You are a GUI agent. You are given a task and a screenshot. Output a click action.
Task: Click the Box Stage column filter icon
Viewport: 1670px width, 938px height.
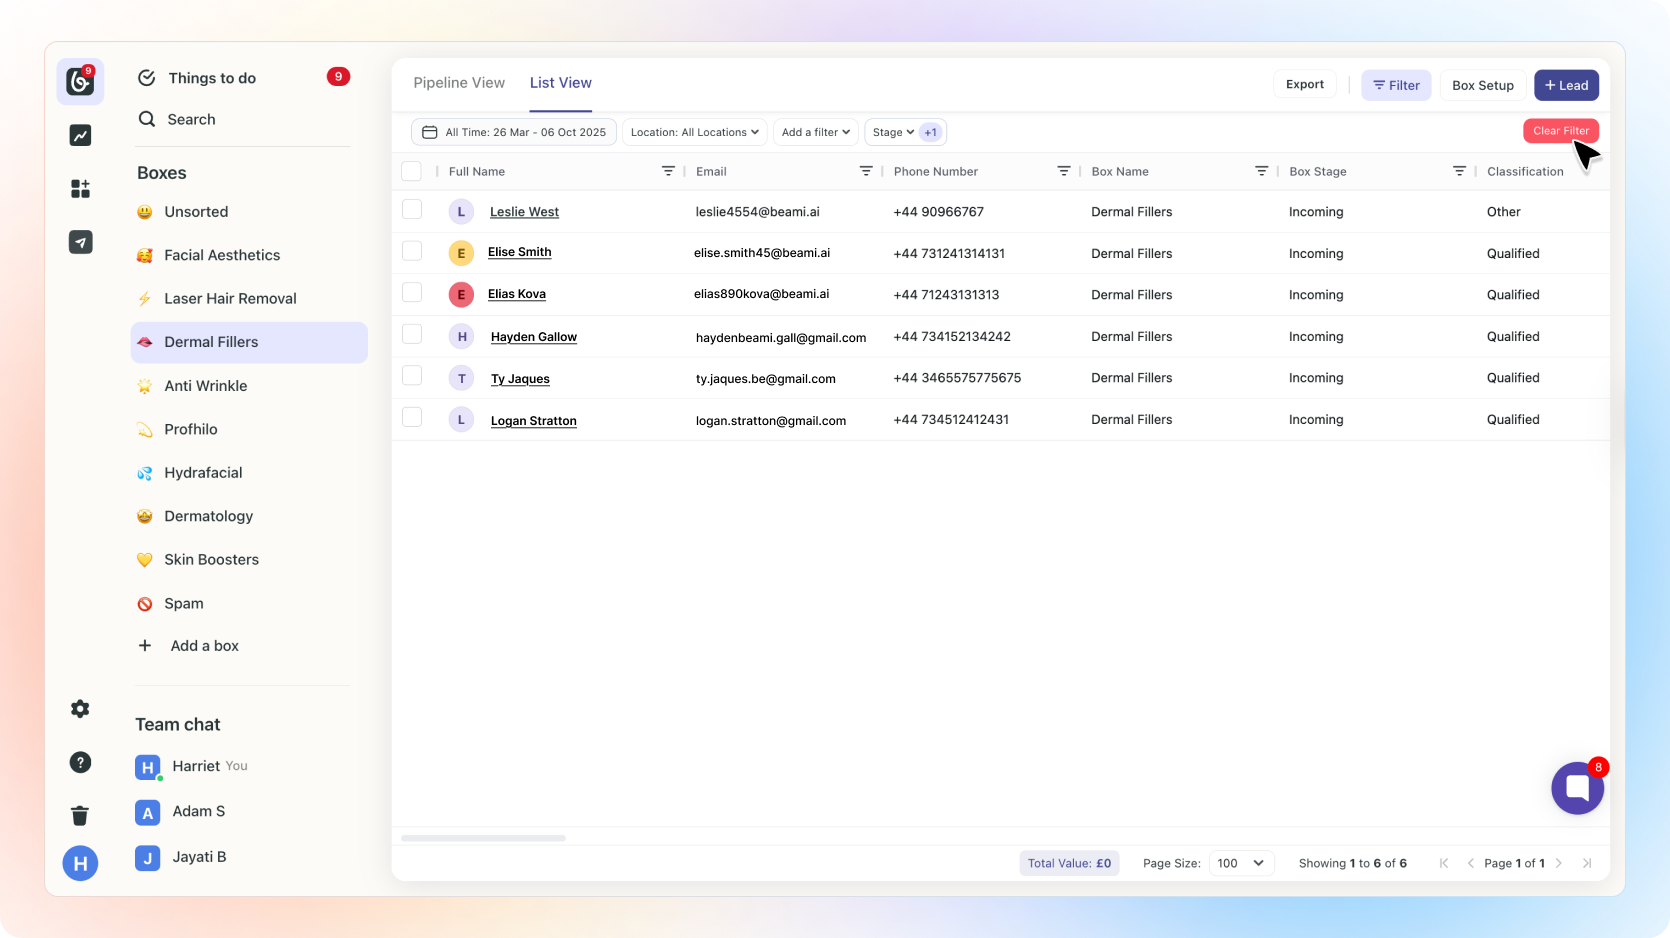[1460, 171]
